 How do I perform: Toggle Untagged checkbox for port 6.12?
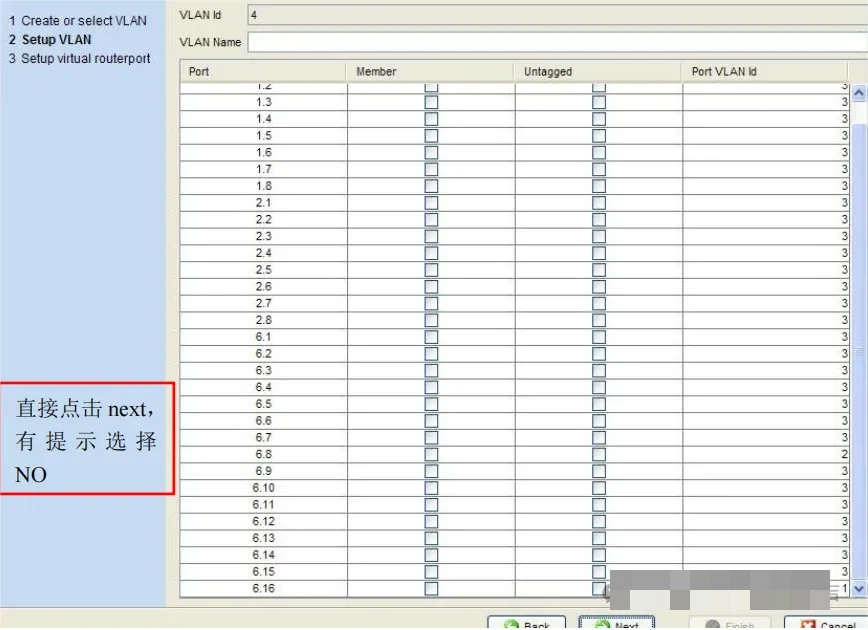599,521
